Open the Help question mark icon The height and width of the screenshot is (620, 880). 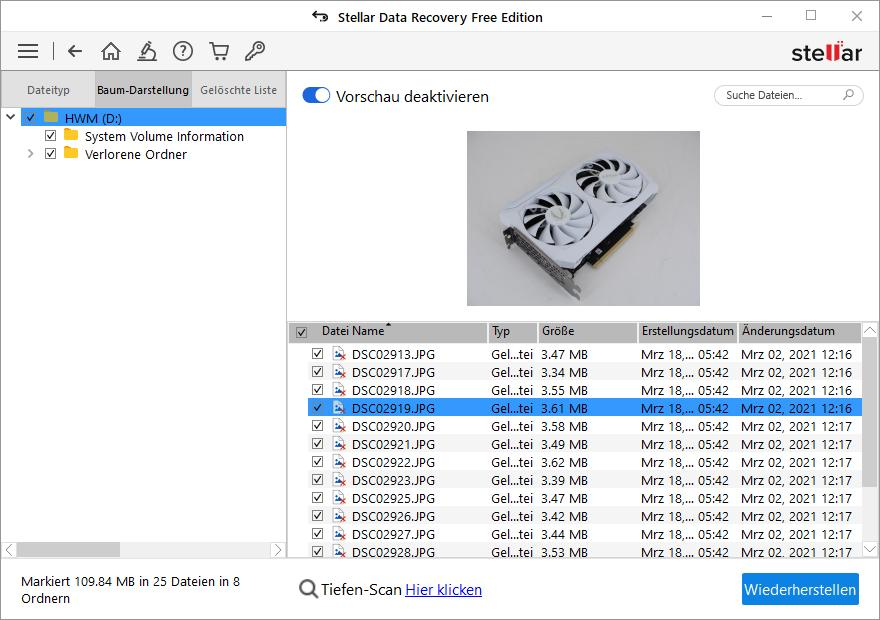[x=182, y=51]
